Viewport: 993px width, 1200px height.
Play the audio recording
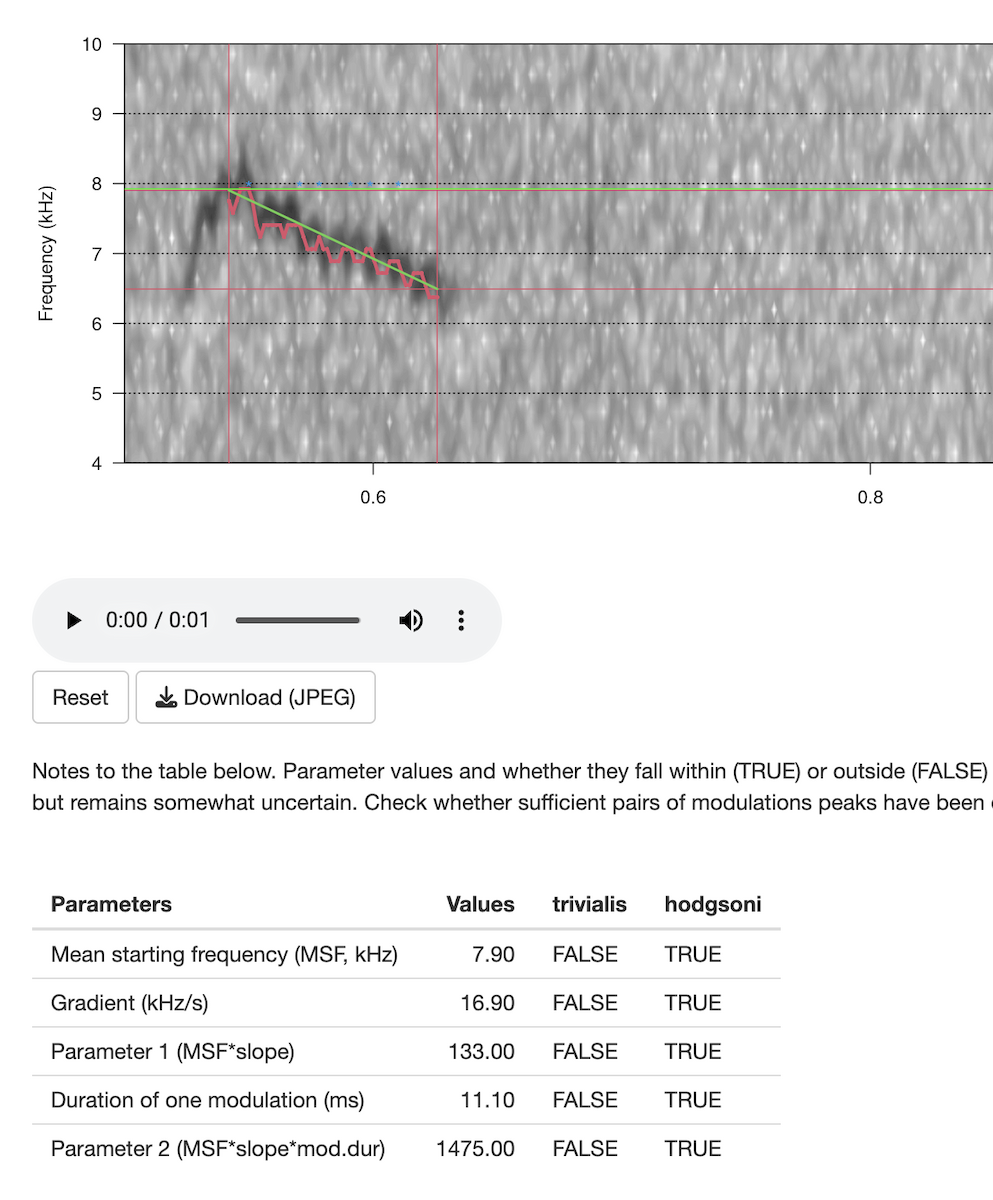coord(74,621)
